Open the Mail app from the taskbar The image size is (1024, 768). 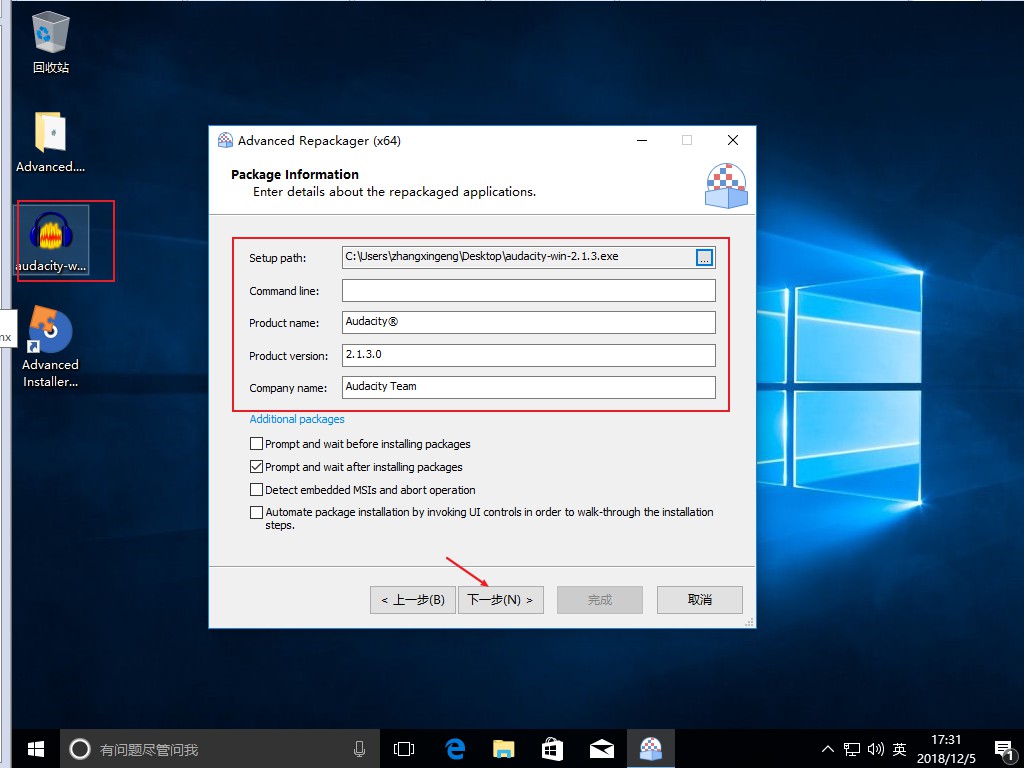601,749
